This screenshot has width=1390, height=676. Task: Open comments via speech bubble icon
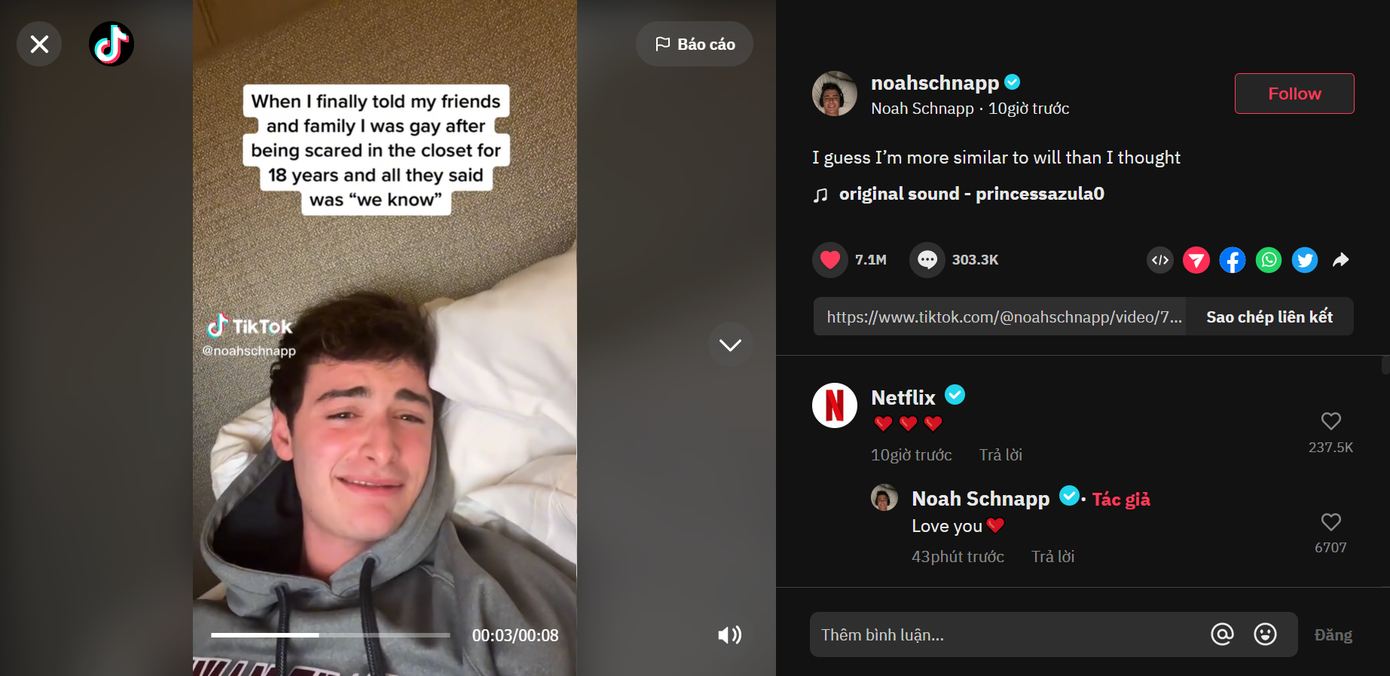pos(927,260)
